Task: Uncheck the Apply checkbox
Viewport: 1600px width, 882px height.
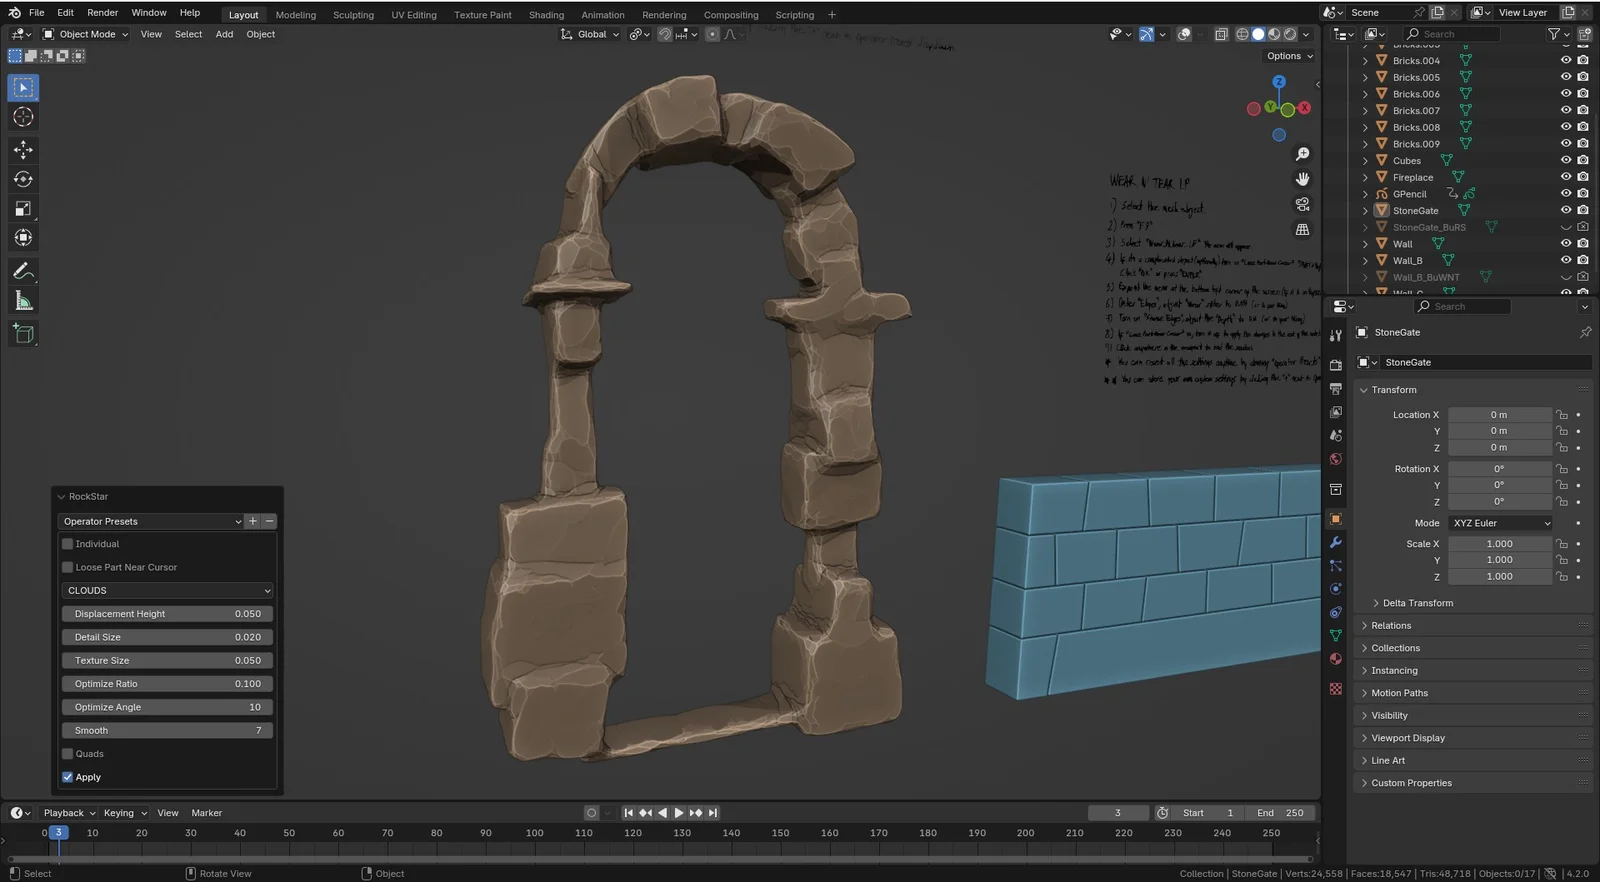Action: tap(68, 777)
